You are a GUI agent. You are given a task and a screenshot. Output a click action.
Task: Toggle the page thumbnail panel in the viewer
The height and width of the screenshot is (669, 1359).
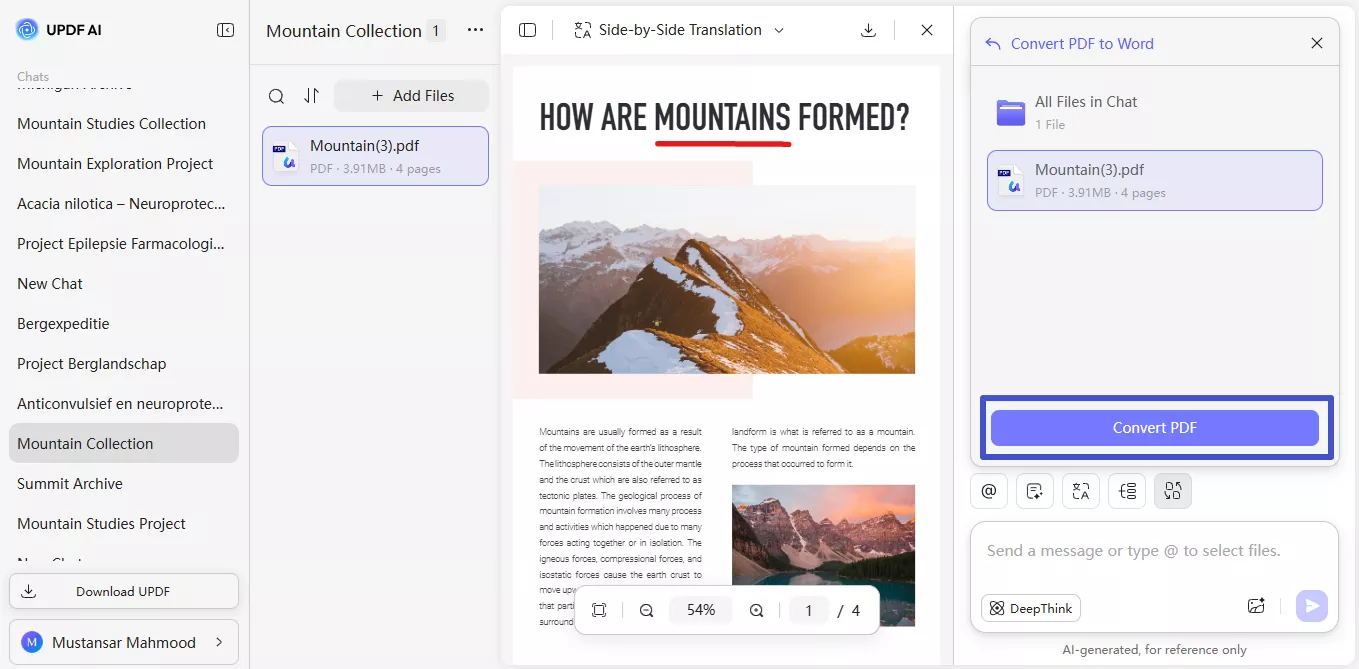pos(527,30)
